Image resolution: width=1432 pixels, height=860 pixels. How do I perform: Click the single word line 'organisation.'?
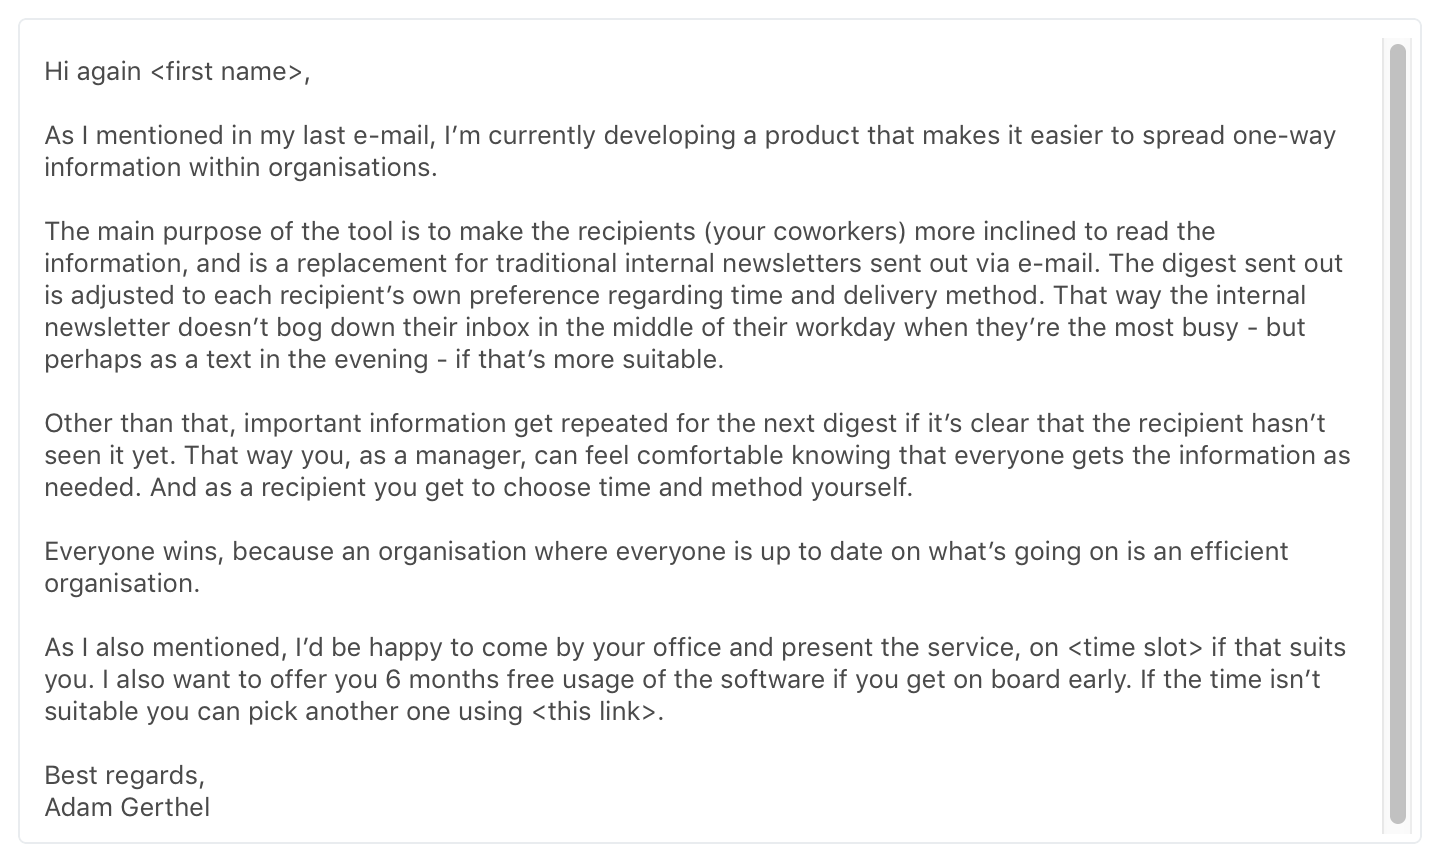tap(122, 584)
